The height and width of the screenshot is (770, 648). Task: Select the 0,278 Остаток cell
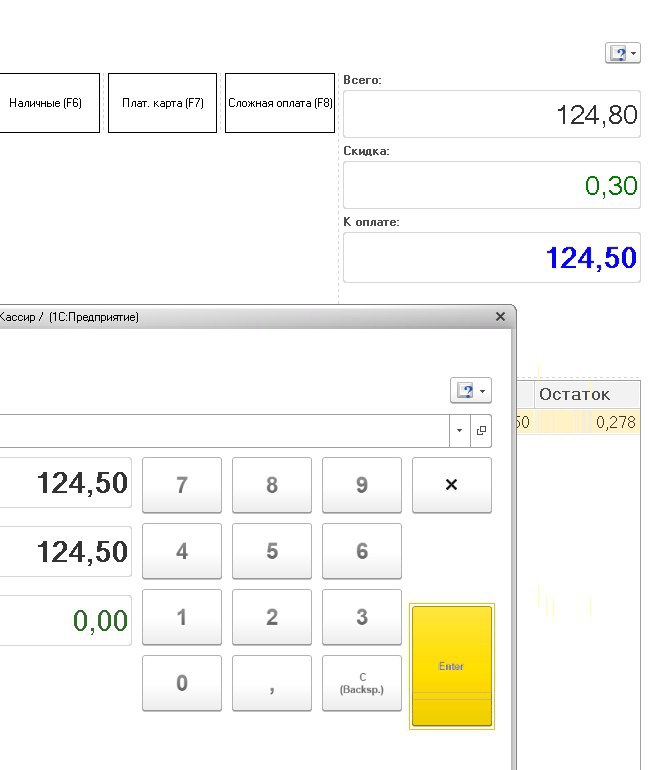coord(587,422)
